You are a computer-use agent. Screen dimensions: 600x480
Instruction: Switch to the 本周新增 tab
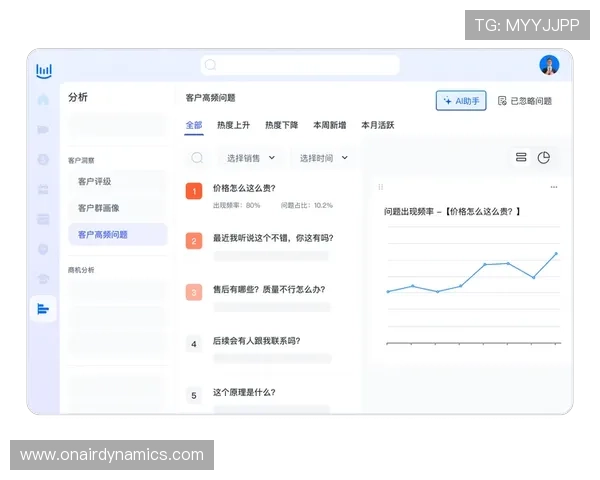click(329, 125)
